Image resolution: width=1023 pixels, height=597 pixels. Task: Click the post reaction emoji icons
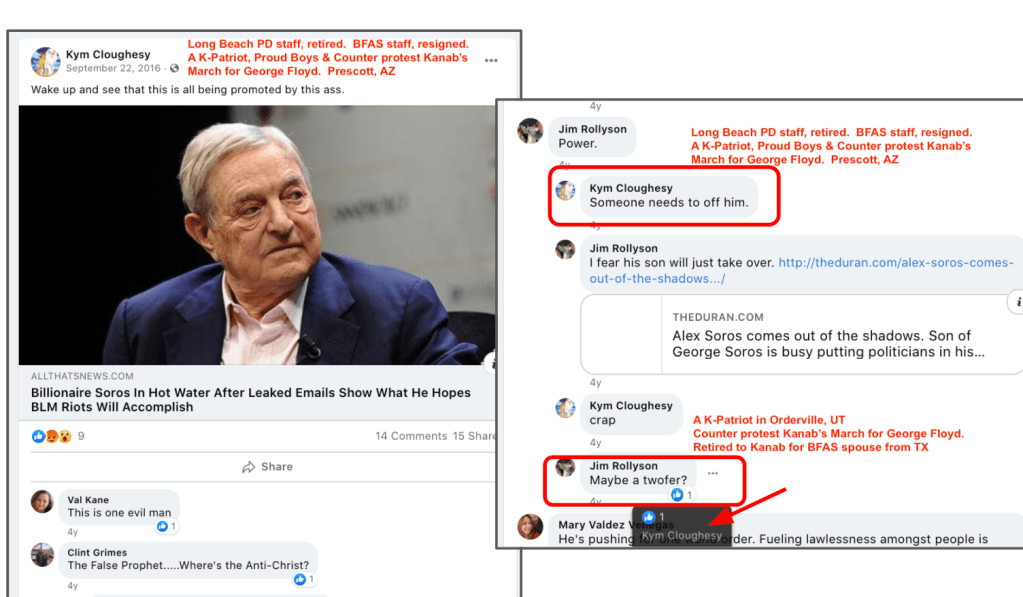(52, 436)
